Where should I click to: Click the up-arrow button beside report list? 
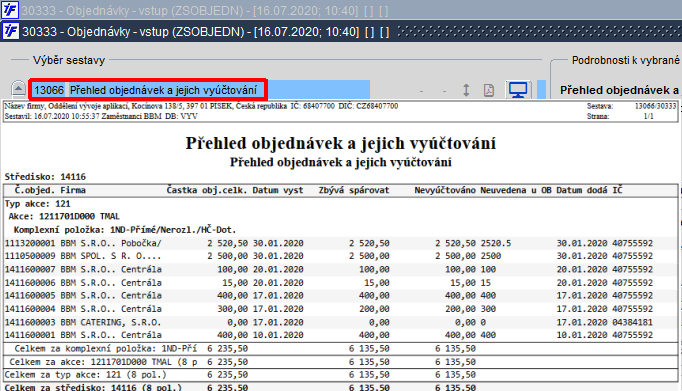click(x=18, y=89)
